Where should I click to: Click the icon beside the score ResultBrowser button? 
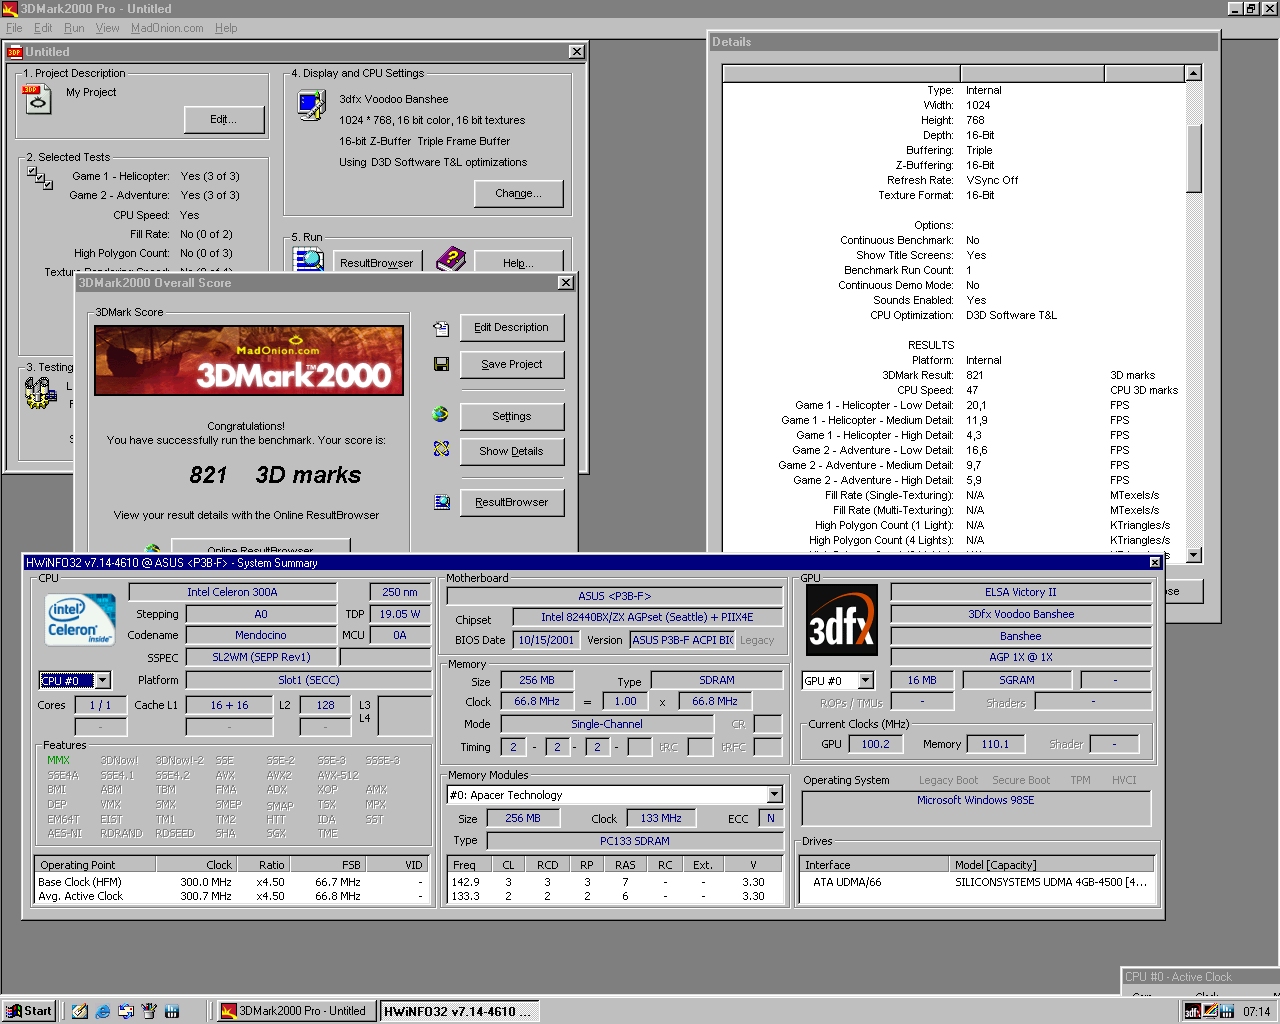tap(441, 502)
